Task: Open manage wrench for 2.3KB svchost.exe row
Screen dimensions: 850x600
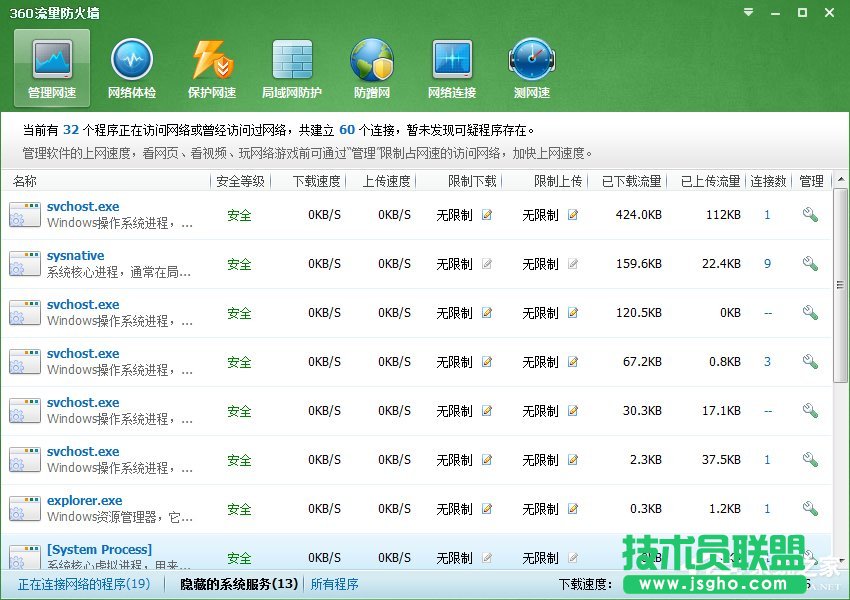Action: click(x=810, y=459)
